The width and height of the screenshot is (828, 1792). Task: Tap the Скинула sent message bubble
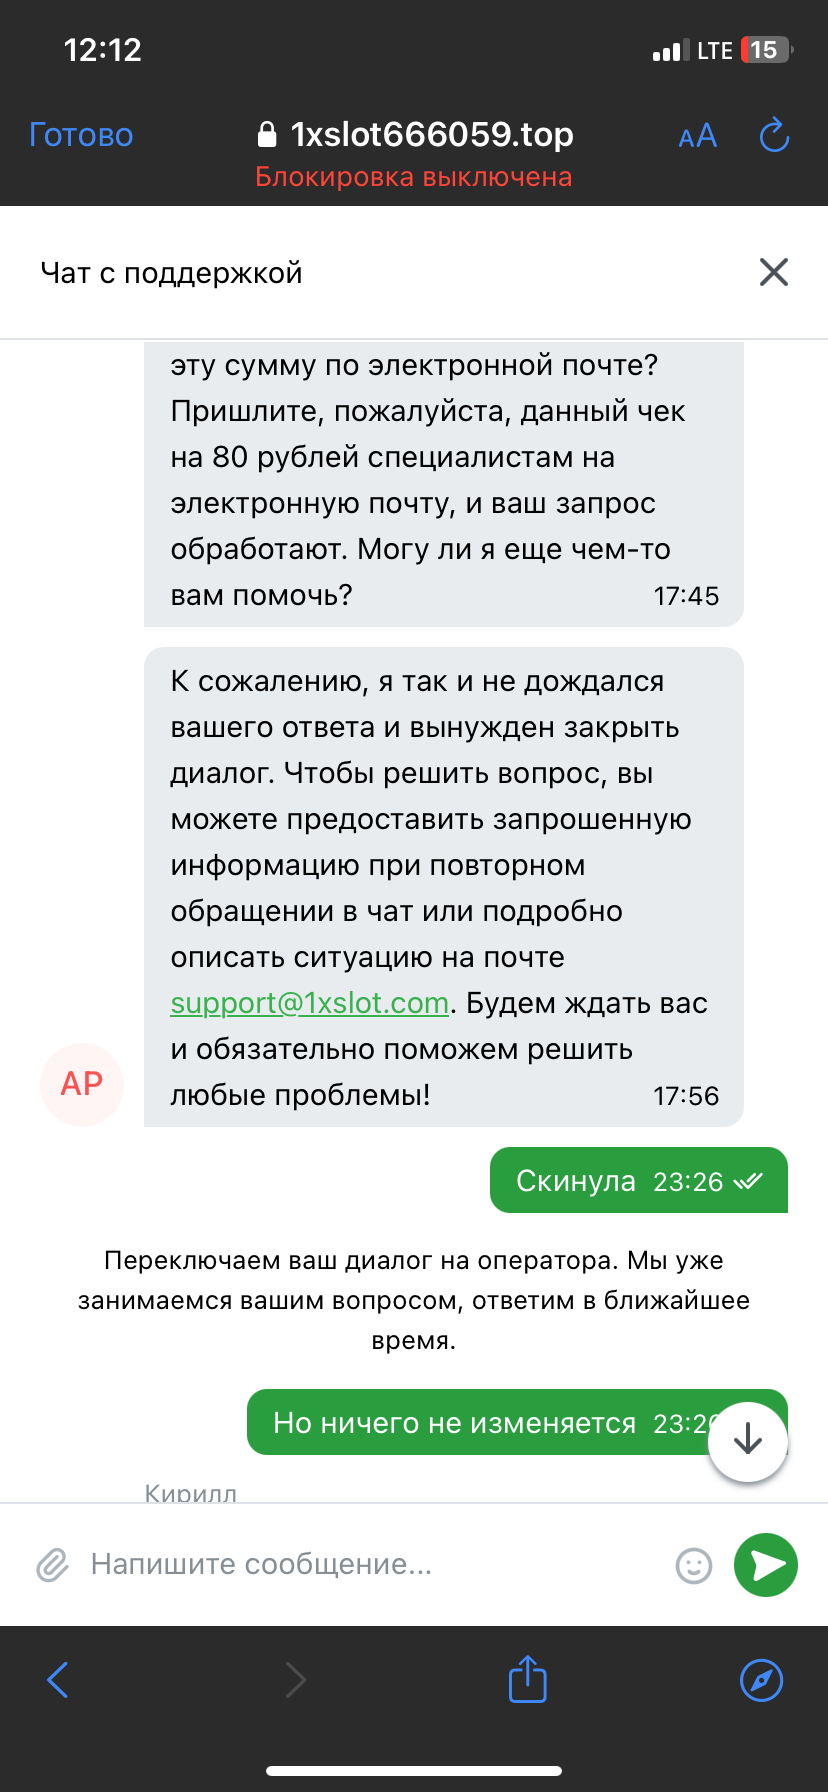pyautogui.click(x=638, y=1181)
